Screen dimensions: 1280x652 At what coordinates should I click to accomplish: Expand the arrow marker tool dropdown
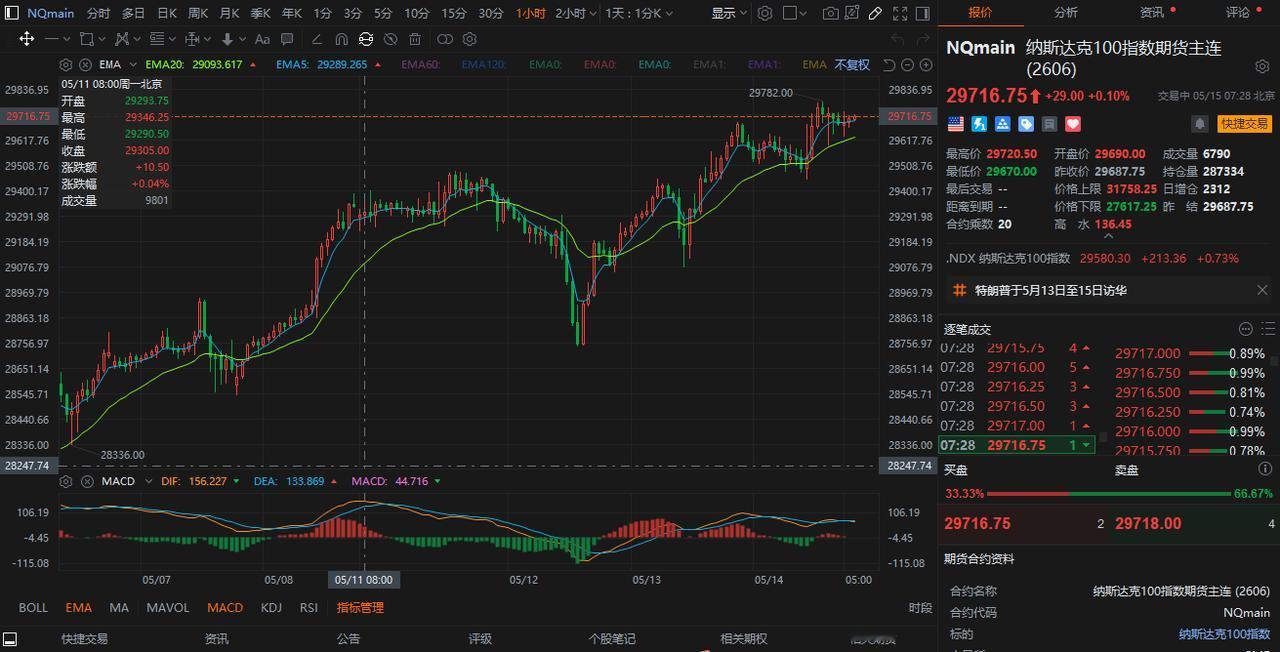[x=242, y=39]
